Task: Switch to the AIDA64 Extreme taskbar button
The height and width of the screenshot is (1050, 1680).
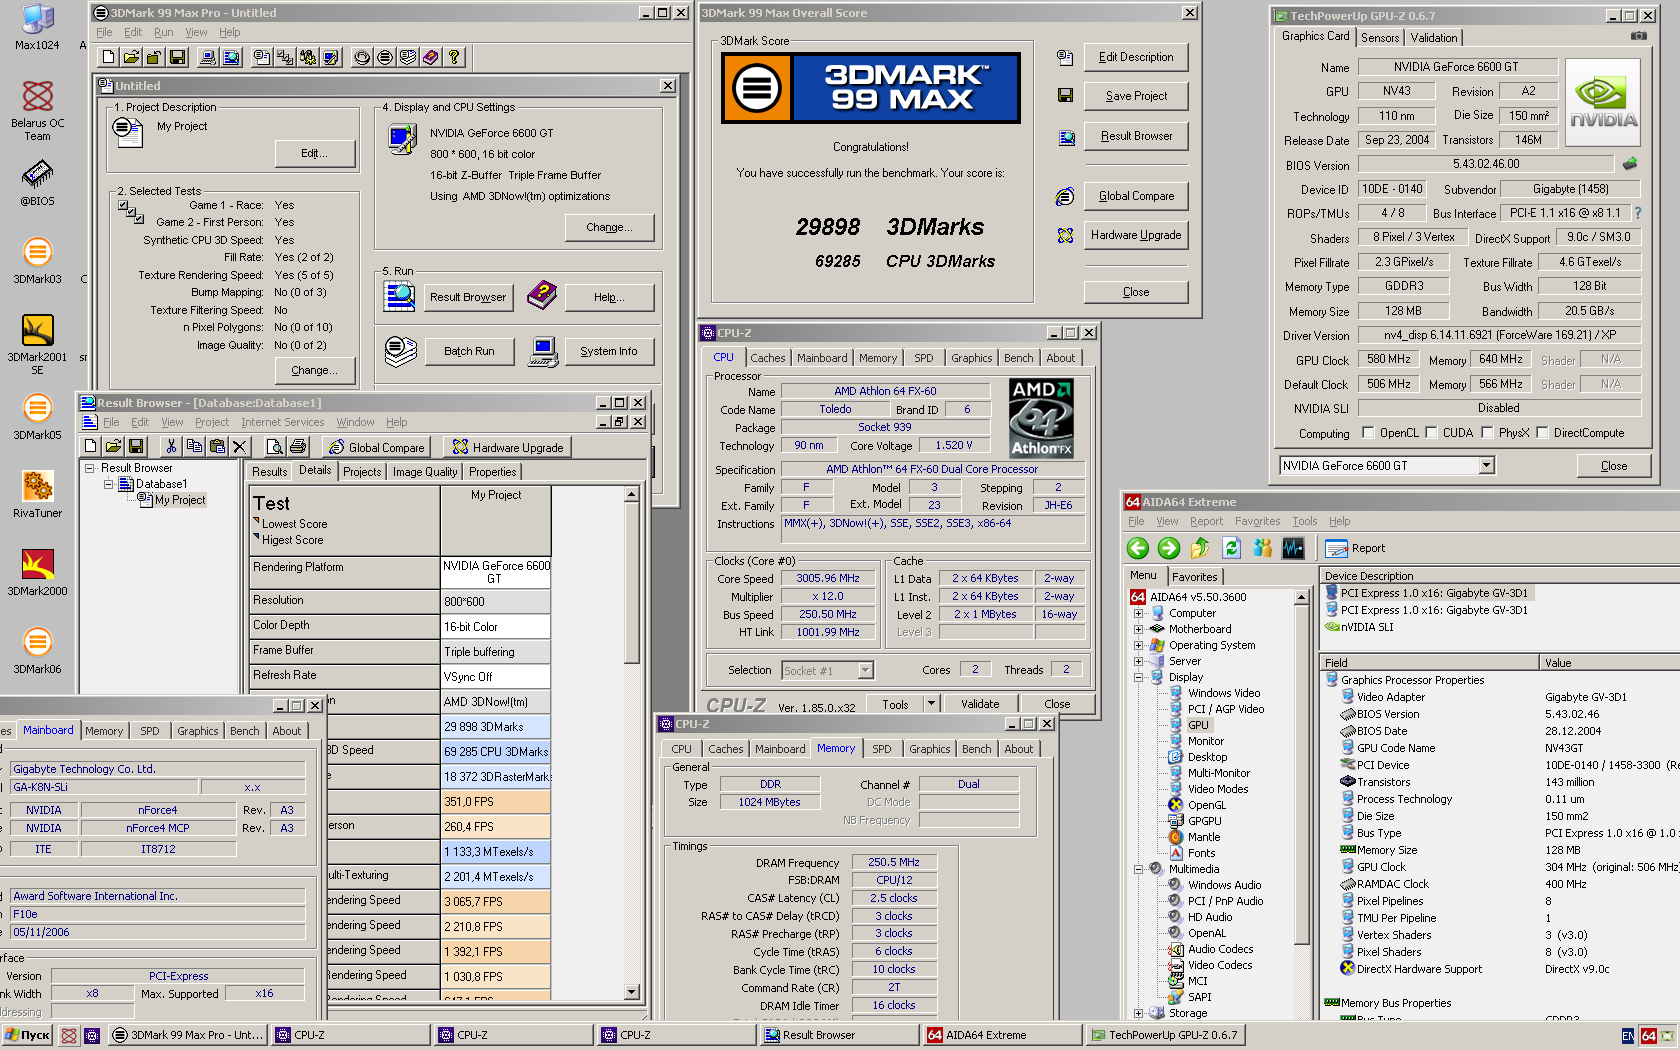Action: [x=1003, y=1035]
